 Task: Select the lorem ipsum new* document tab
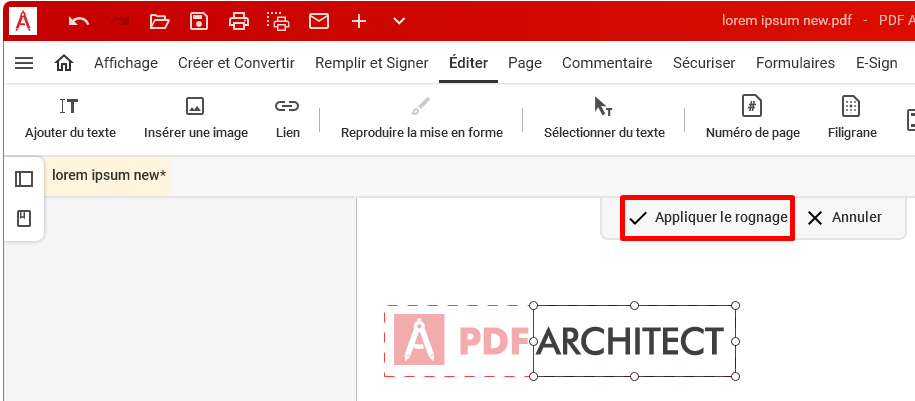click(109, 175)
